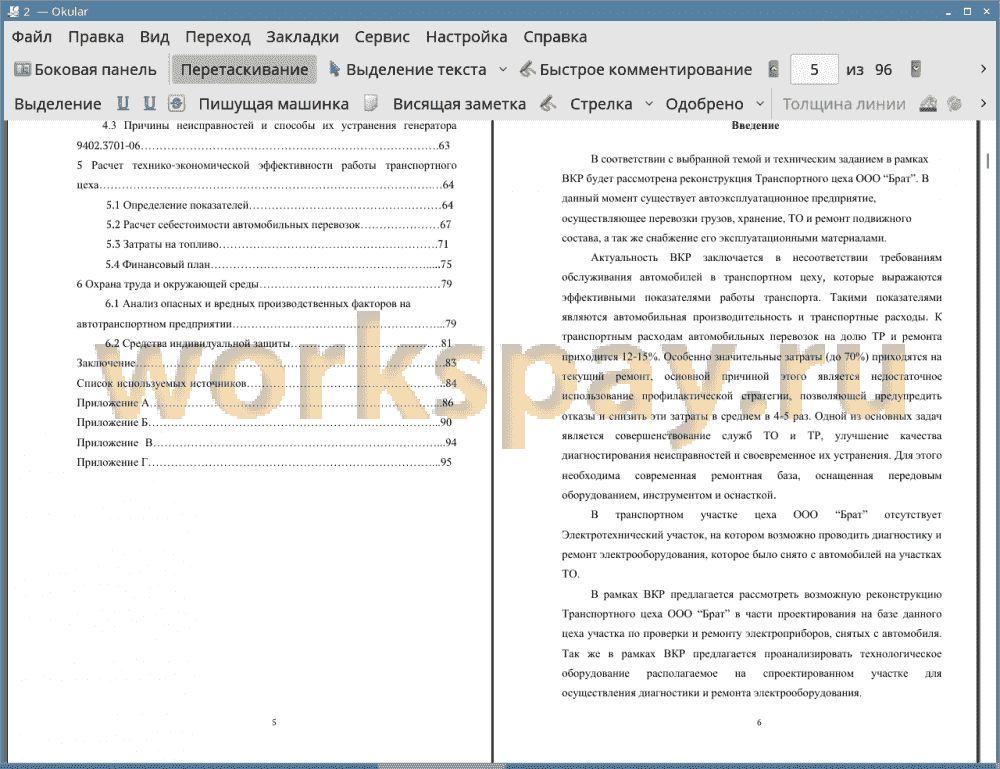Open the Правка menu

96,37
